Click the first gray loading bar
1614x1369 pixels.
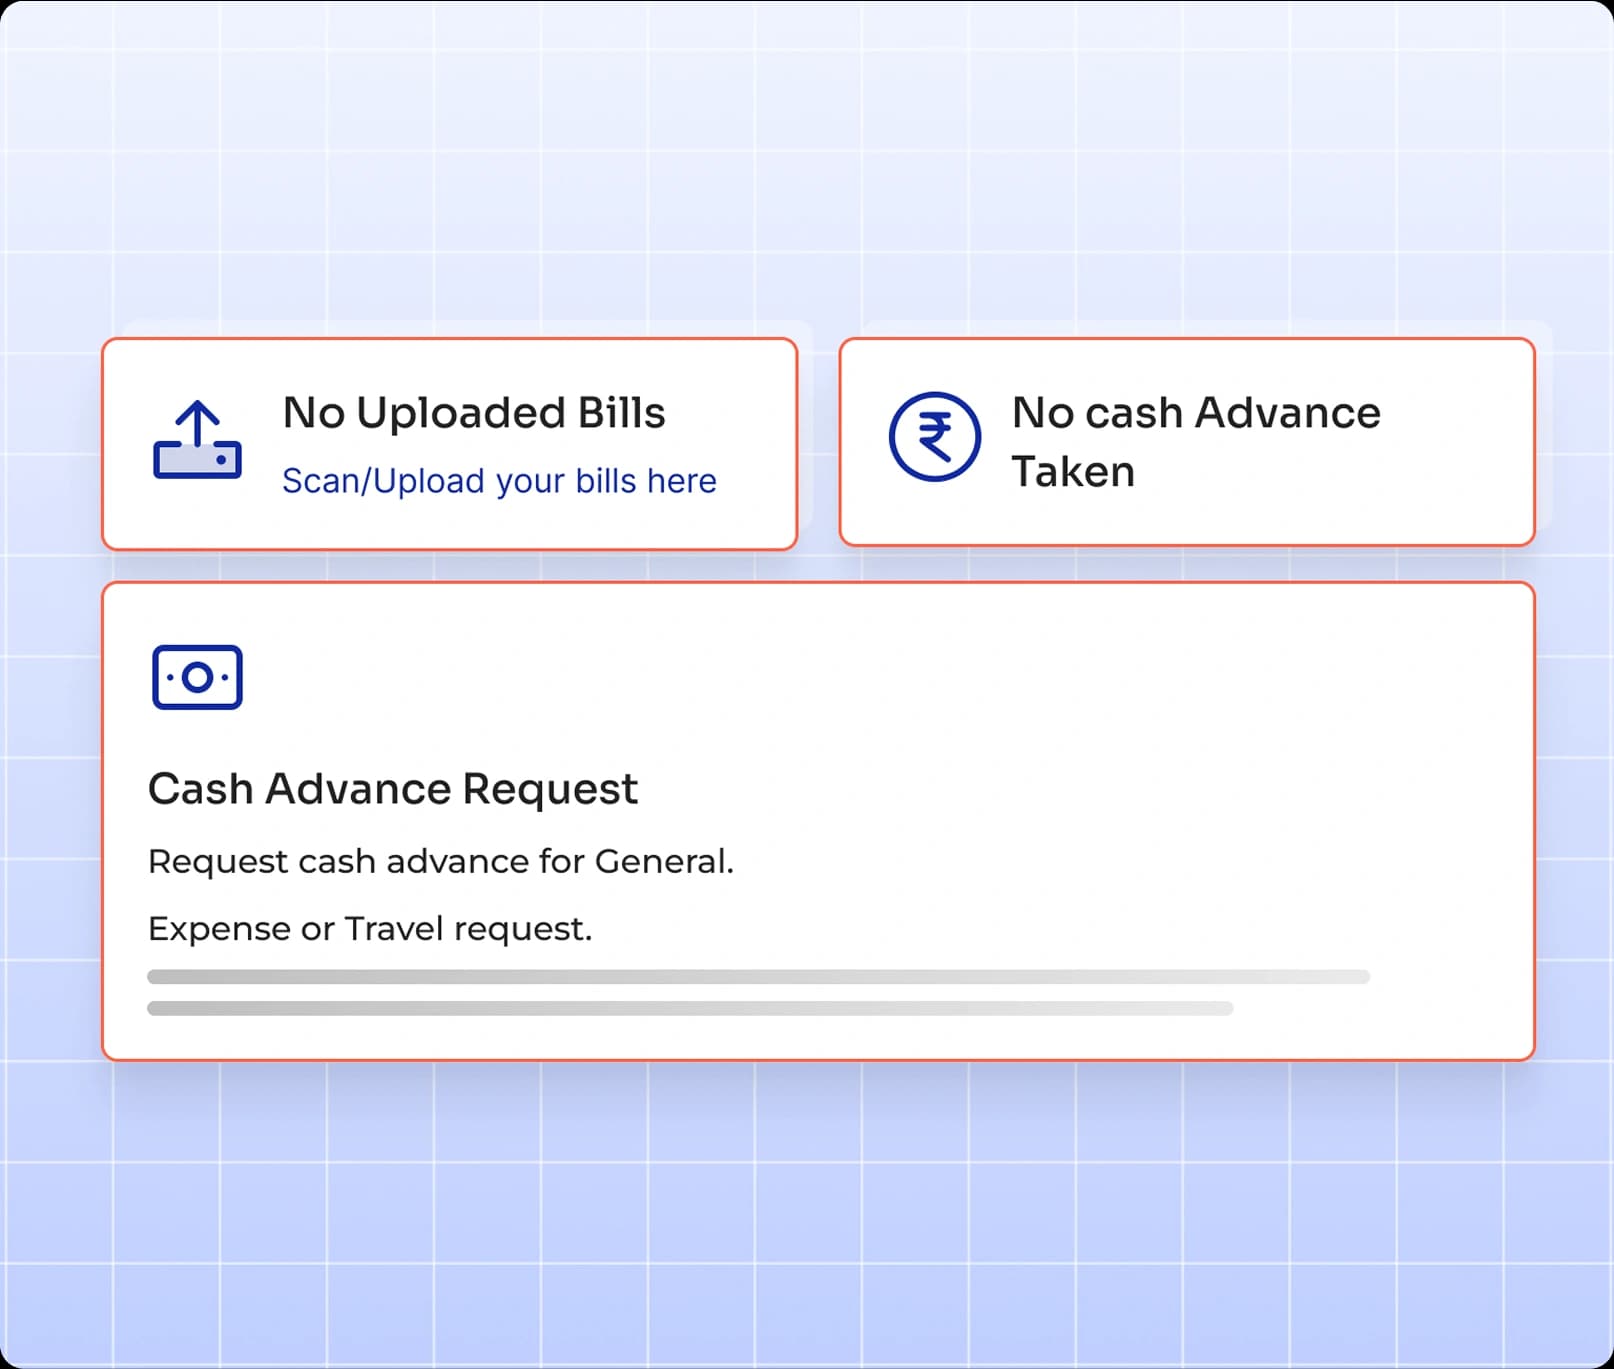pos(758,977)
